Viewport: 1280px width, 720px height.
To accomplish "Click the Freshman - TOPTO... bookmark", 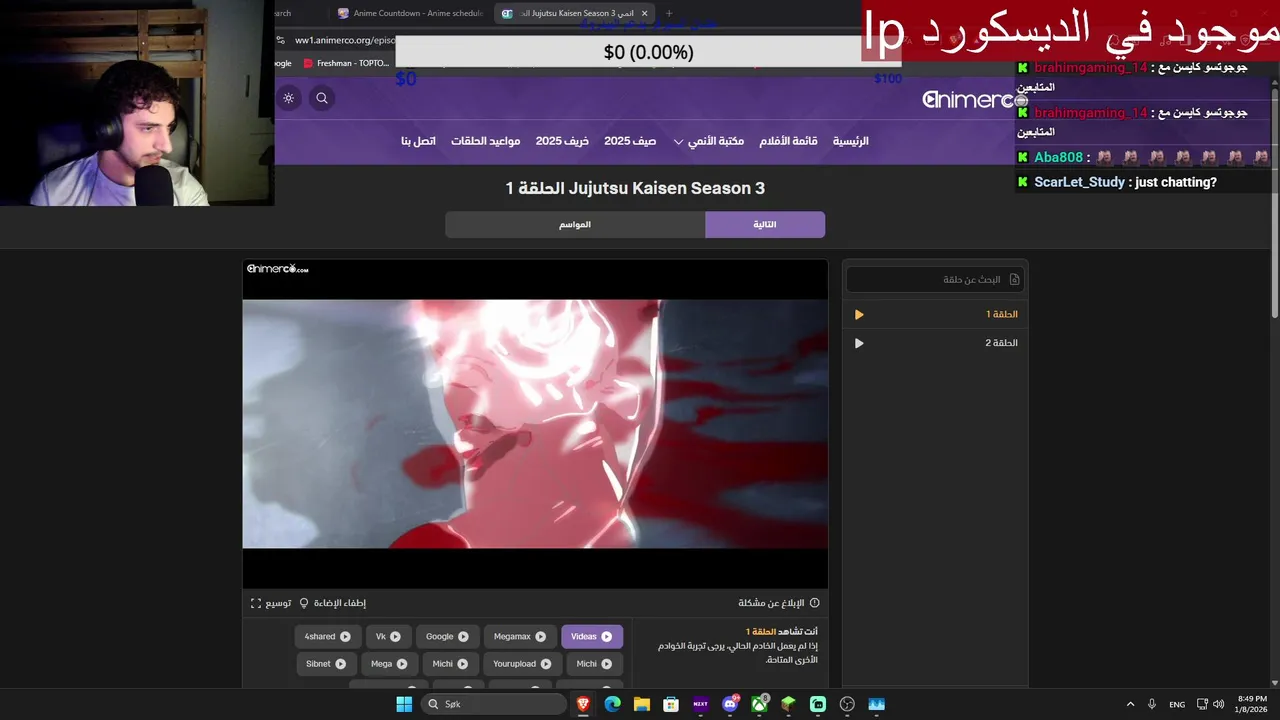I will 346,63.
